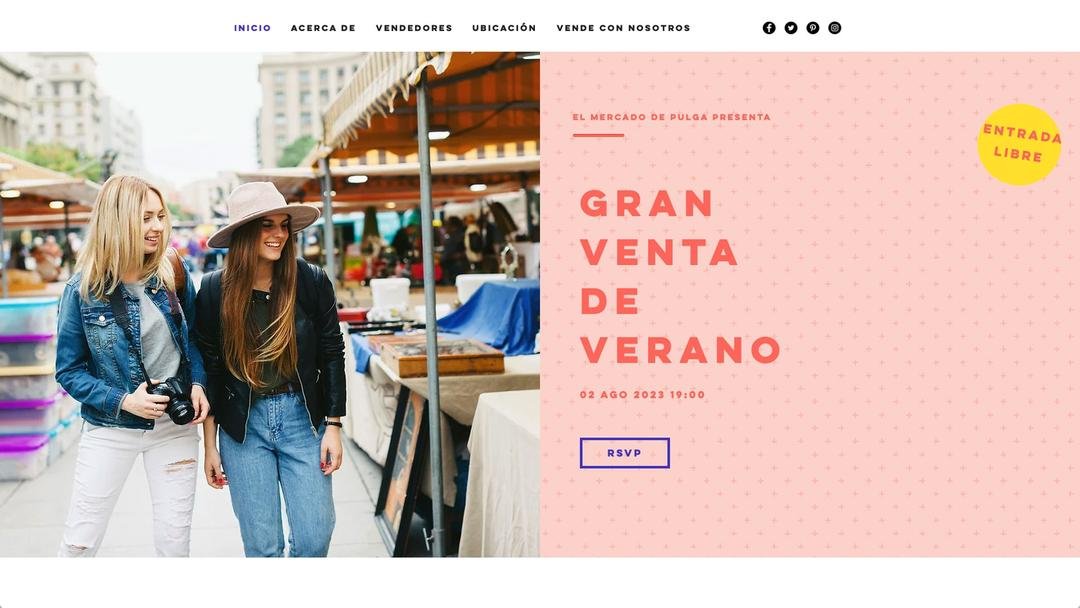Open Vende con Nosotros page

(623, 28)
